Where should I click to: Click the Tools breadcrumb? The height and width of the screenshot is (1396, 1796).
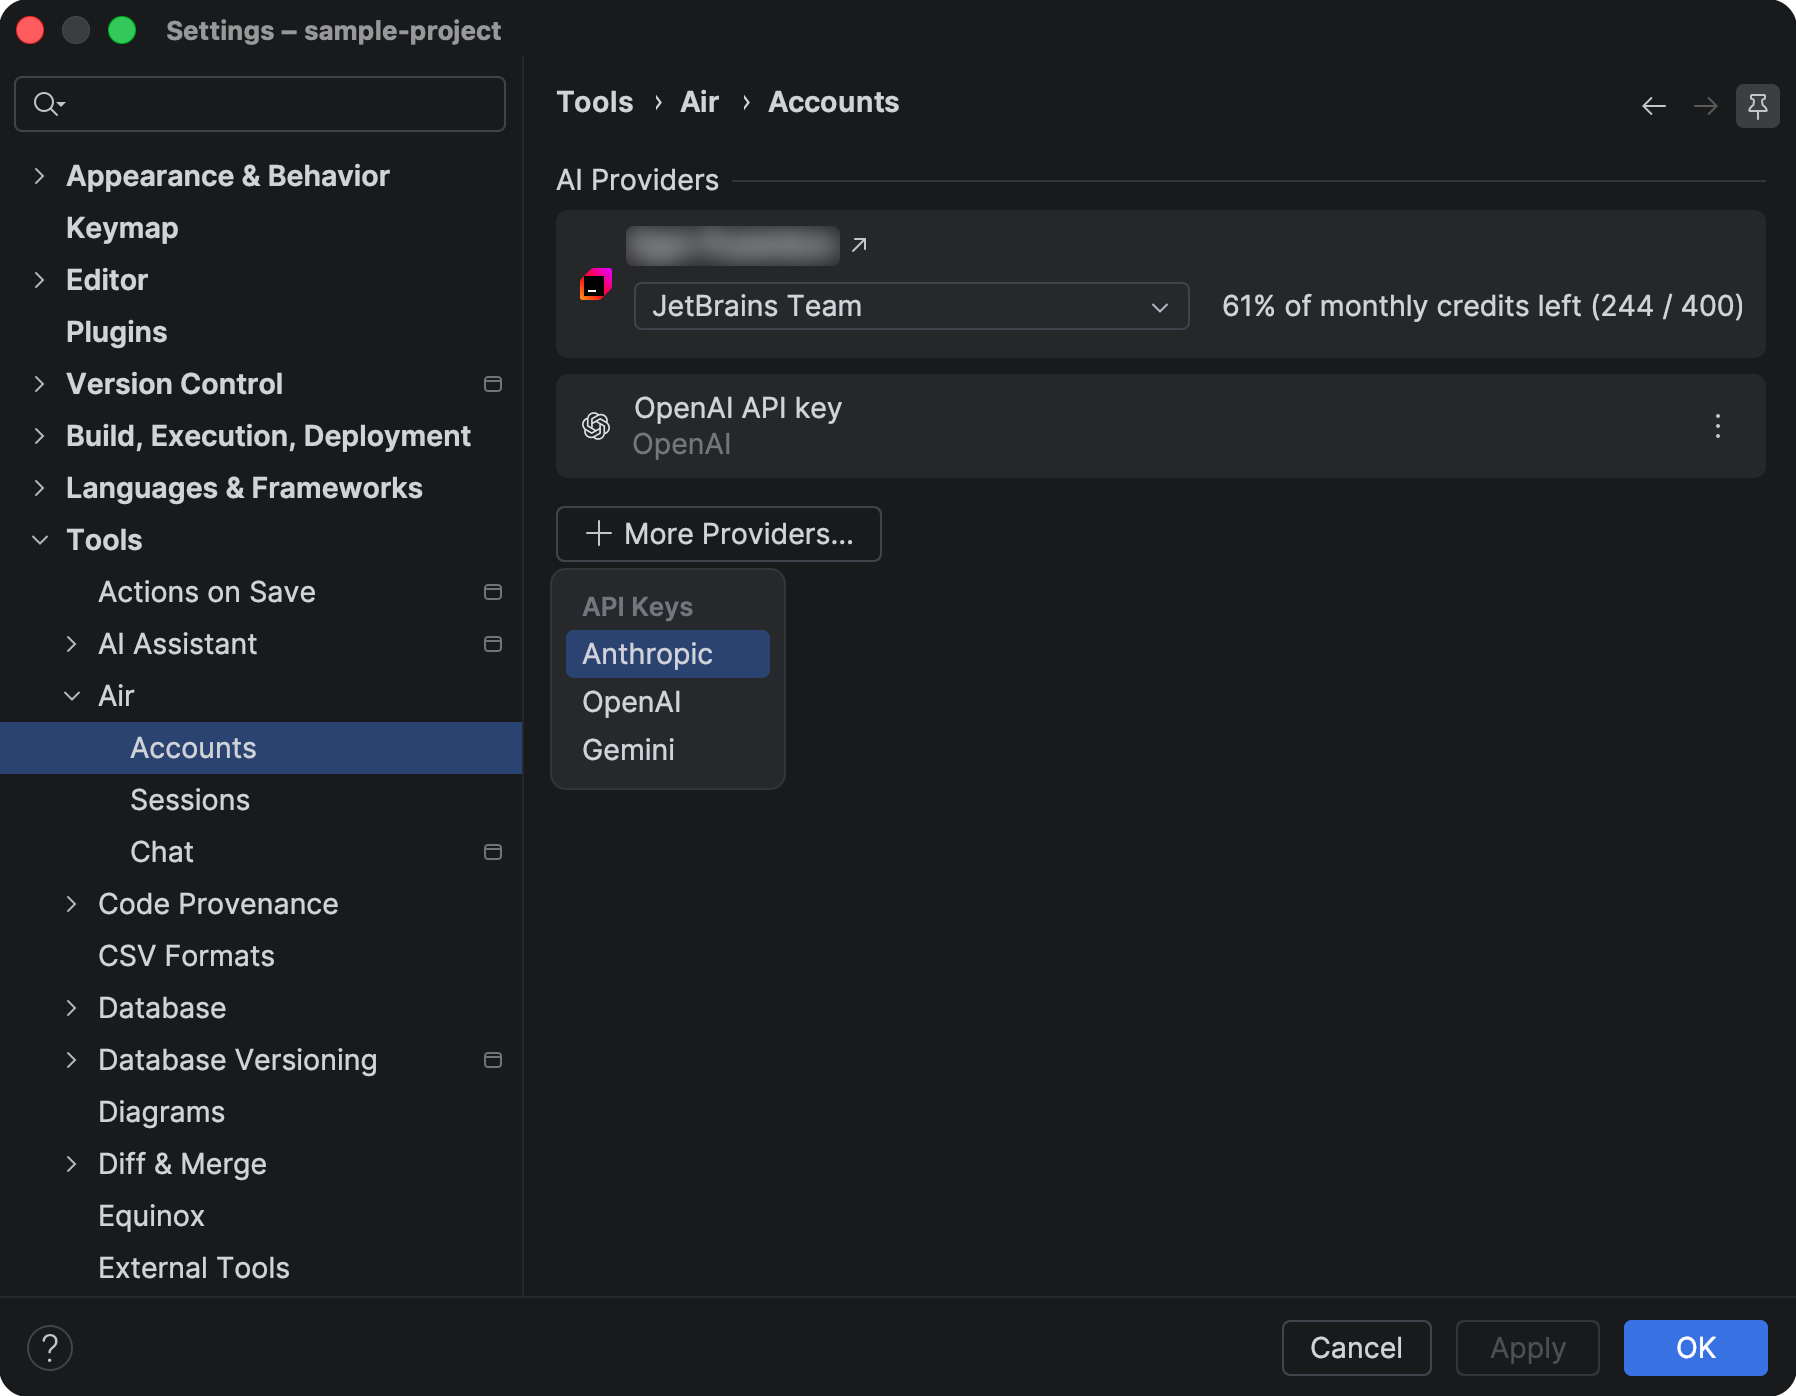[595, 102]
